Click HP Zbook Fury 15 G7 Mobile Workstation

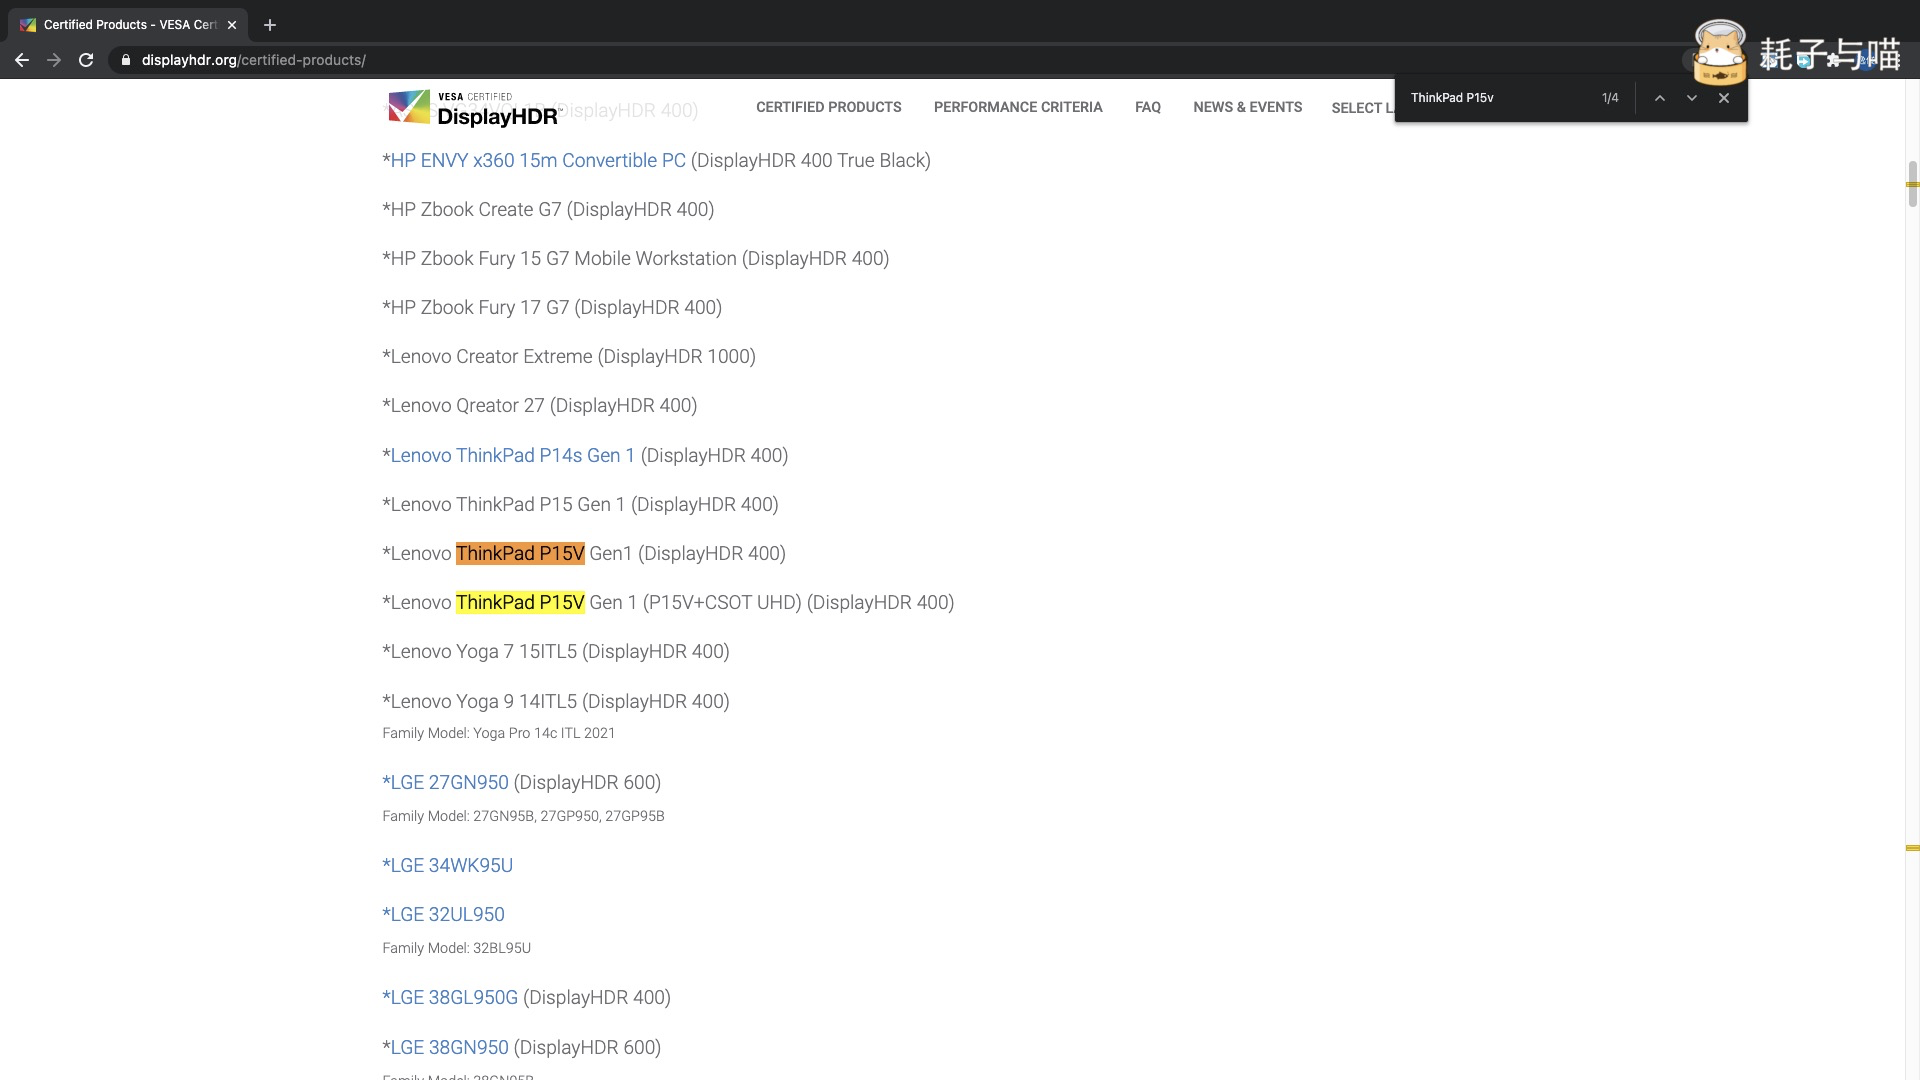[x=635, y=259]
